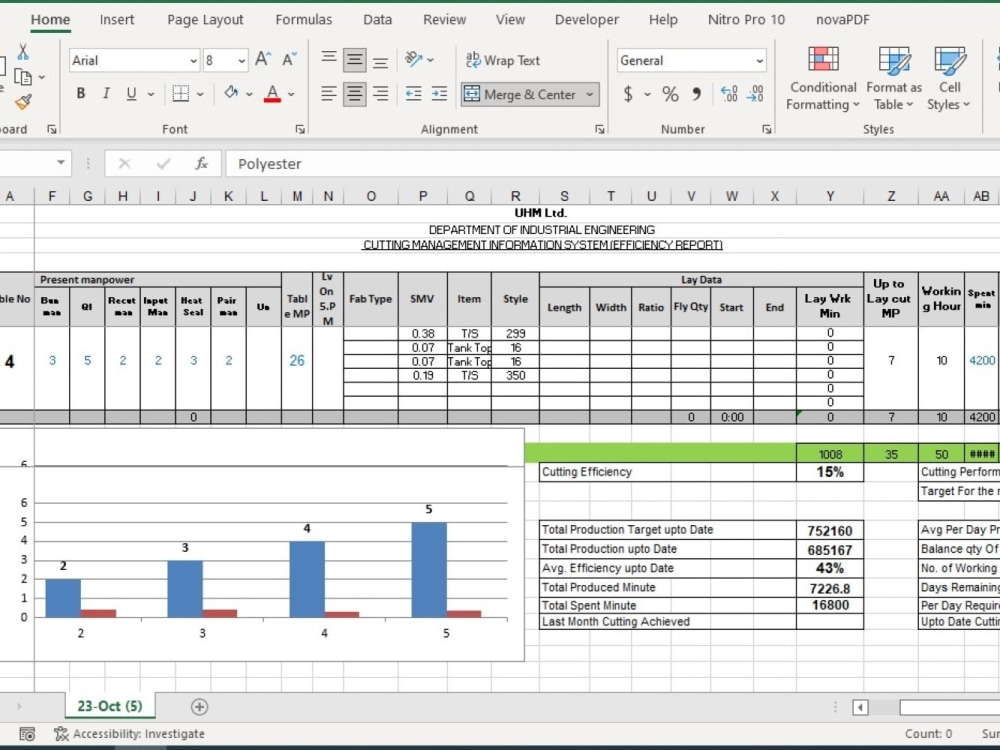Cancel formula entry with X icon
The image size is (1000, 750).
(124, 164)
